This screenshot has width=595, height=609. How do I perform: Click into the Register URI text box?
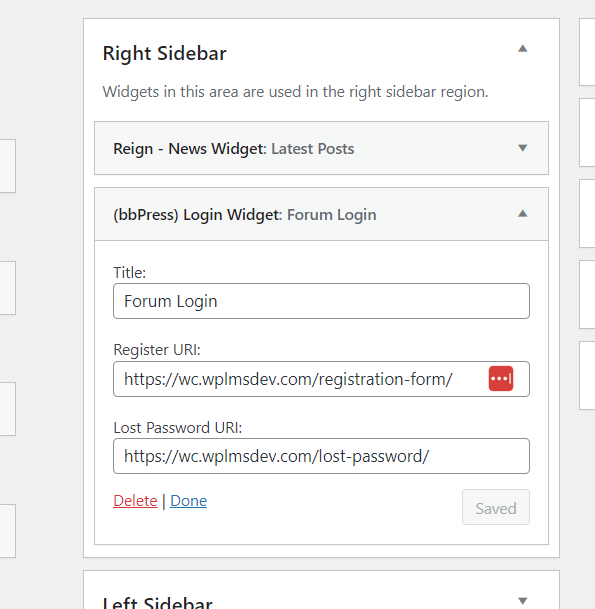click(321, 379)
